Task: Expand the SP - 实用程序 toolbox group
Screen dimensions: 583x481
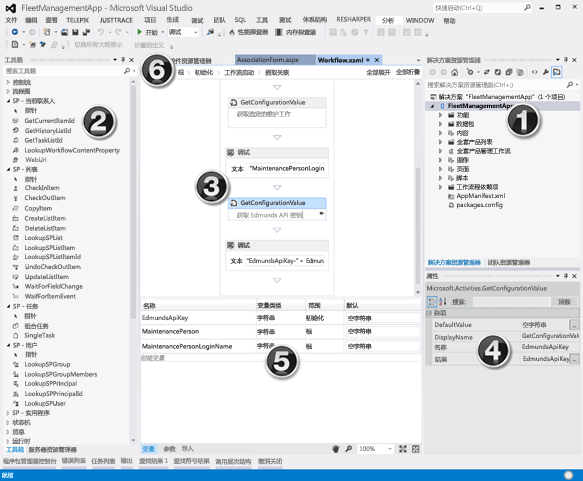Action: point(8,413)
